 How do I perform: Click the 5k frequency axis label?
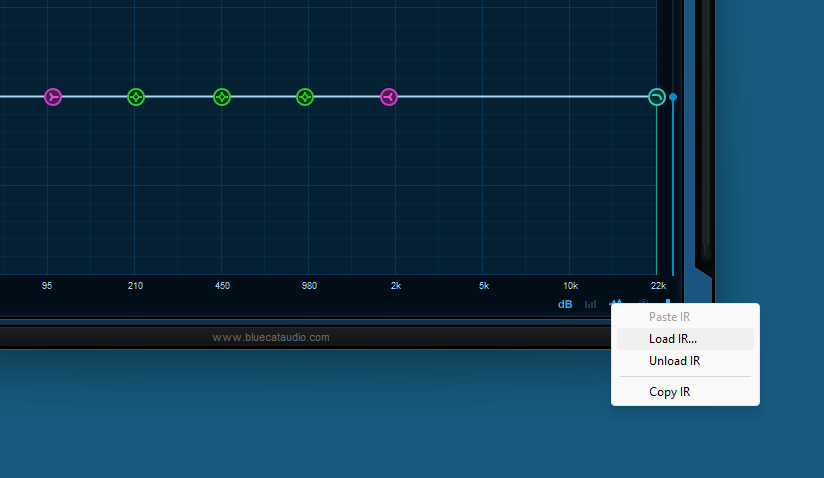pyautogui.click(x=484, y=286)
